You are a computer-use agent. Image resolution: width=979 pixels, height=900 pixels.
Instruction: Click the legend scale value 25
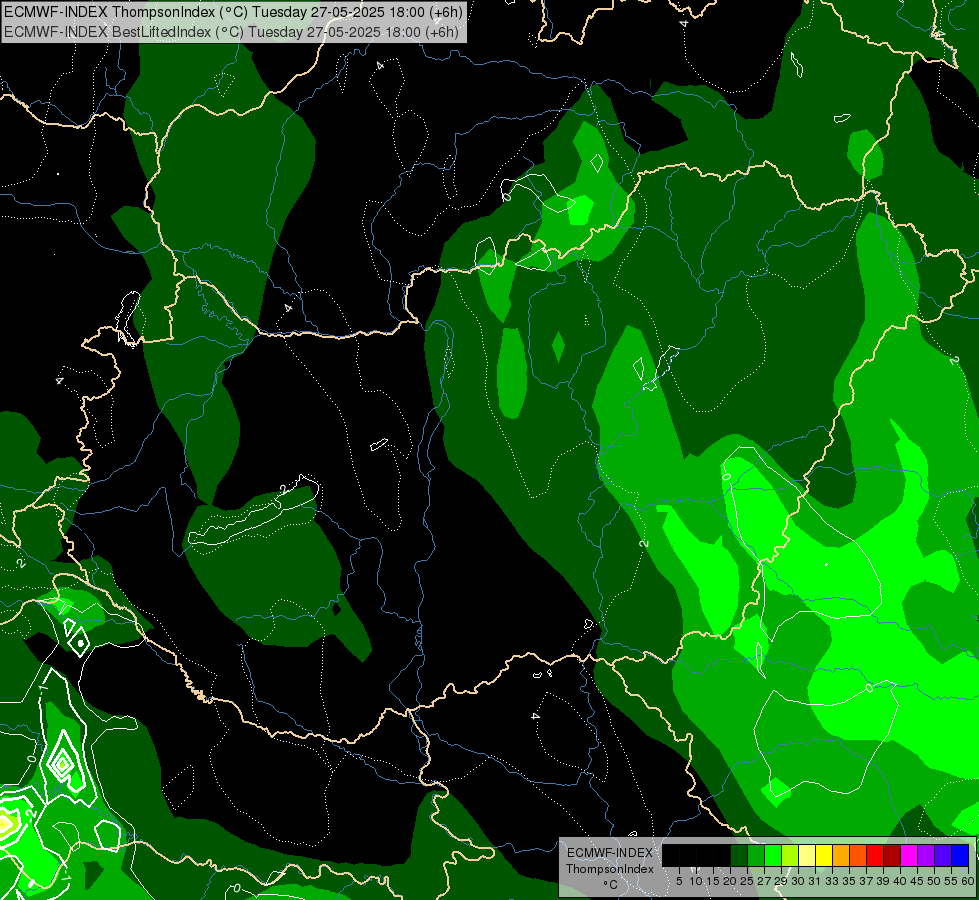click(747, 881)
